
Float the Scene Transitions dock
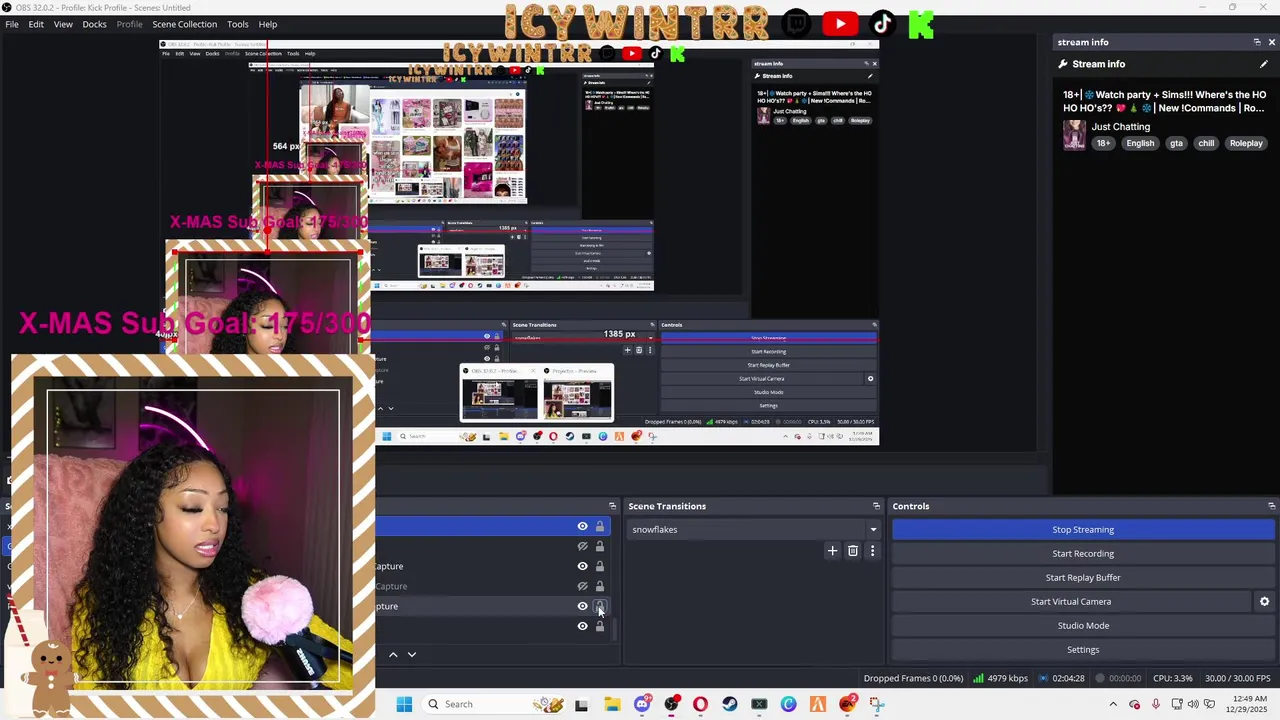pos(876,506)
